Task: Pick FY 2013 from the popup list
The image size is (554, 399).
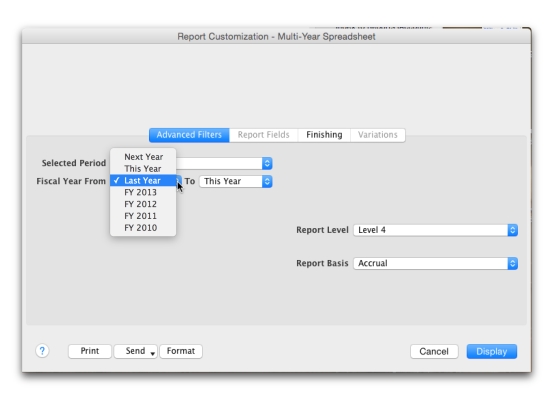Action: tap(143, 192)
